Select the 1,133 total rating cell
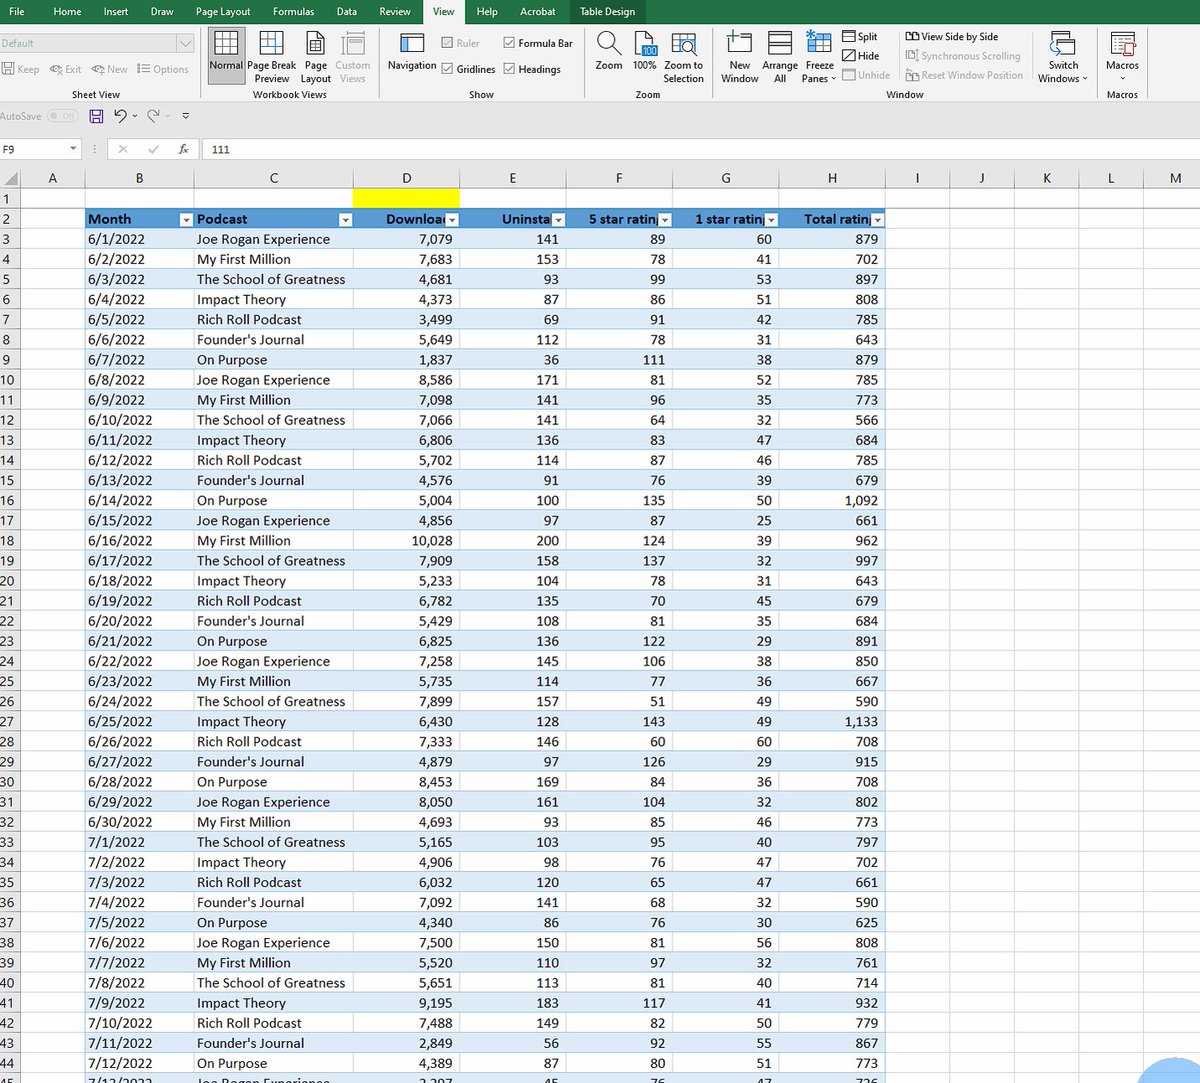The height and width of the screenshot is (1083, 1200). pos(832,722)
